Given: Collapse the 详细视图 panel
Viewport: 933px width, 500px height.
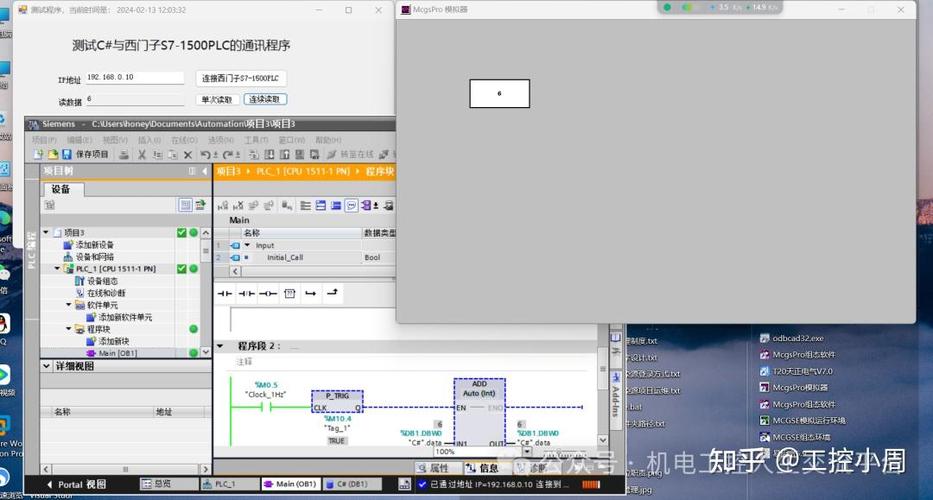Looking at the screenshot, I should point(46,367).
